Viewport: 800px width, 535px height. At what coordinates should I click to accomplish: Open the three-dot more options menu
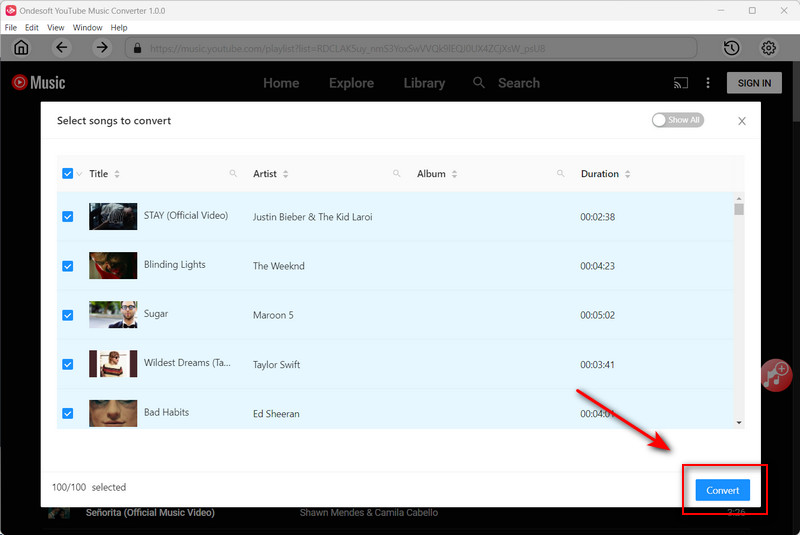pyautogui.click(x=708, y=83)
